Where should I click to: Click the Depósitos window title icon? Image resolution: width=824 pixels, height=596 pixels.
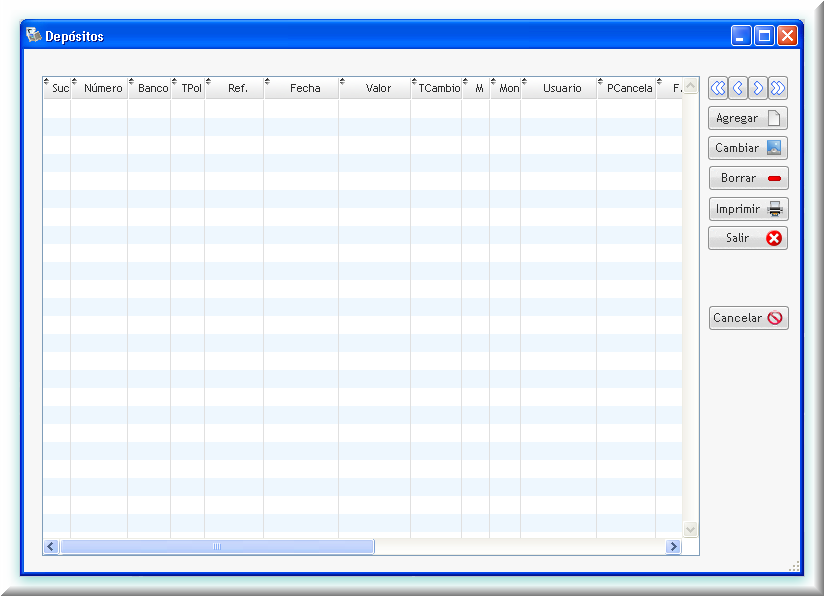click(34, 35)
